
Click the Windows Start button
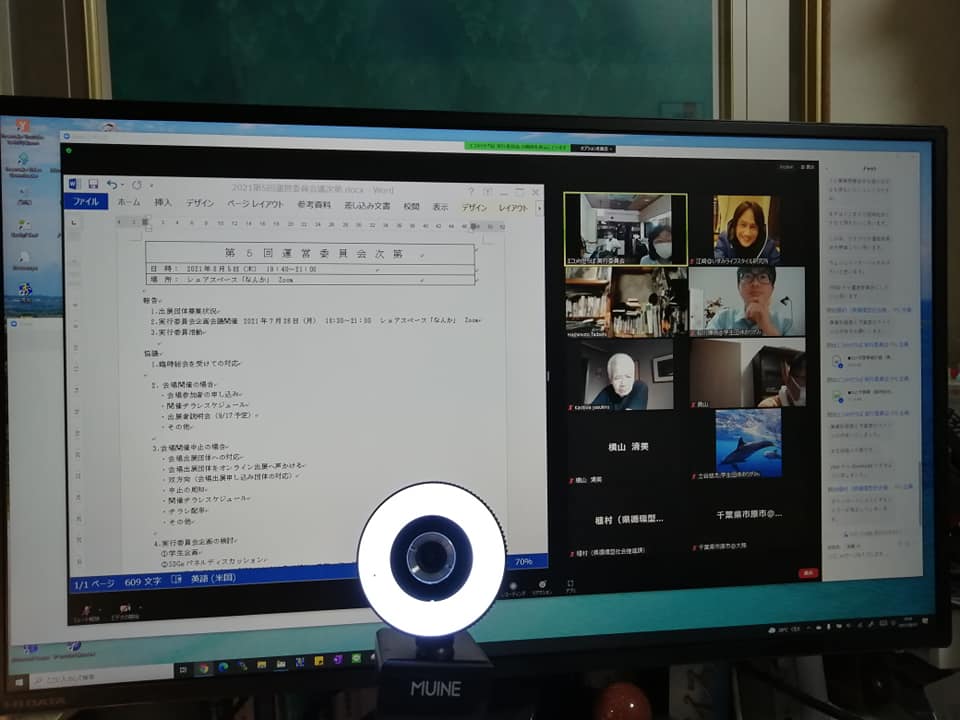[x=18, y=681]
